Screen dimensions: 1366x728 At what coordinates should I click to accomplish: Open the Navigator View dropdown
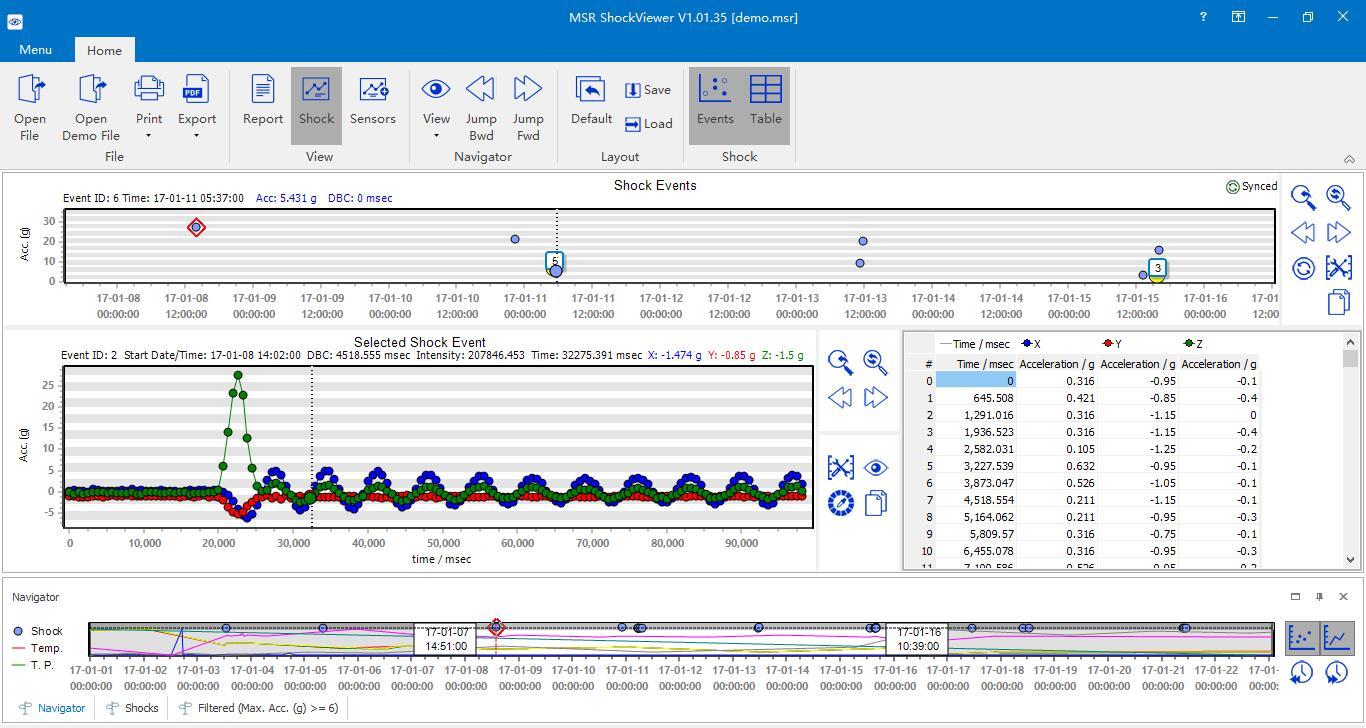pos(436,107)
